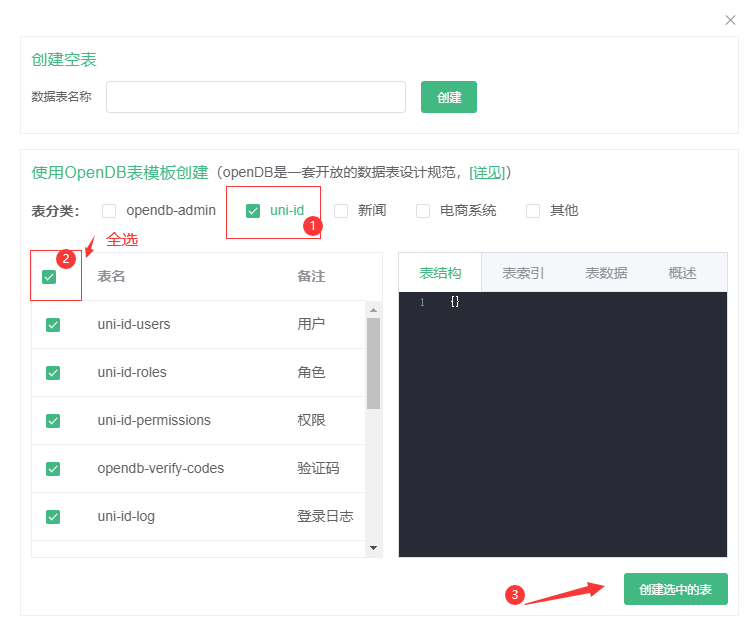Select the uni-id-log table name
The image size is (745, 625).
point(126,516)
